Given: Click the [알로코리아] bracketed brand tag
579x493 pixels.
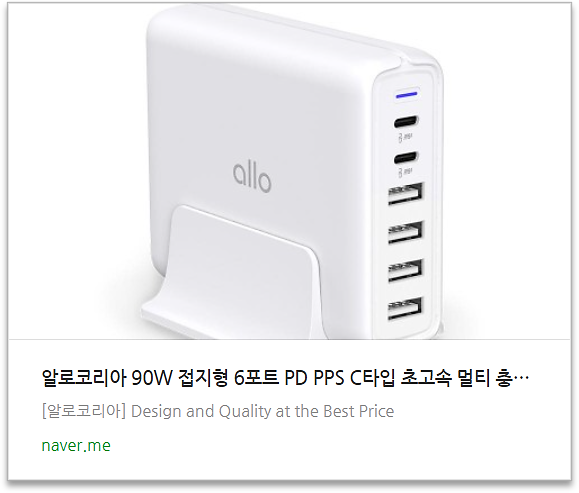Looking at the screenshot, I should (x=84, y=411).
